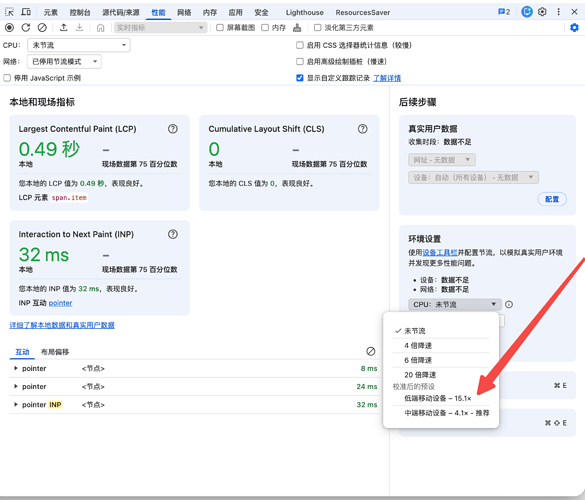Switch to the 源代码/来源 tab
This screenshot has height=500, width=585.
point(121,12)
